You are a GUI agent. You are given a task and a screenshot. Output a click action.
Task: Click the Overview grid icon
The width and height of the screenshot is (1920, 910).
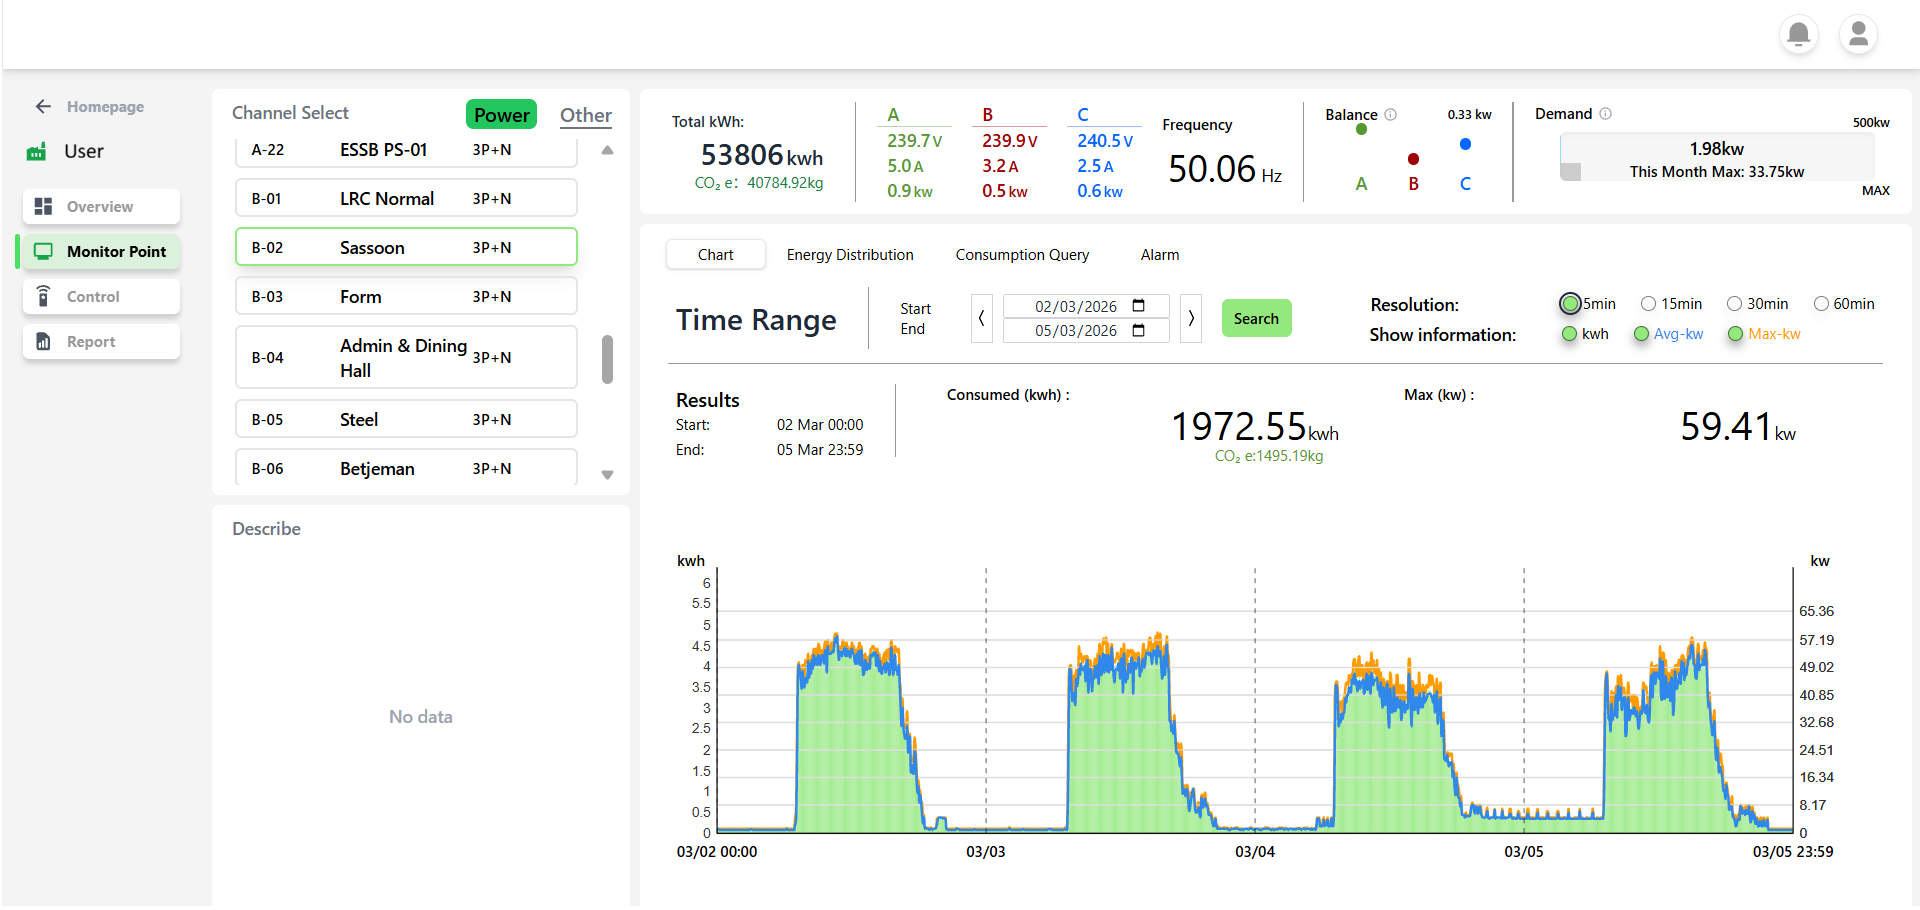tap(43, 206)
